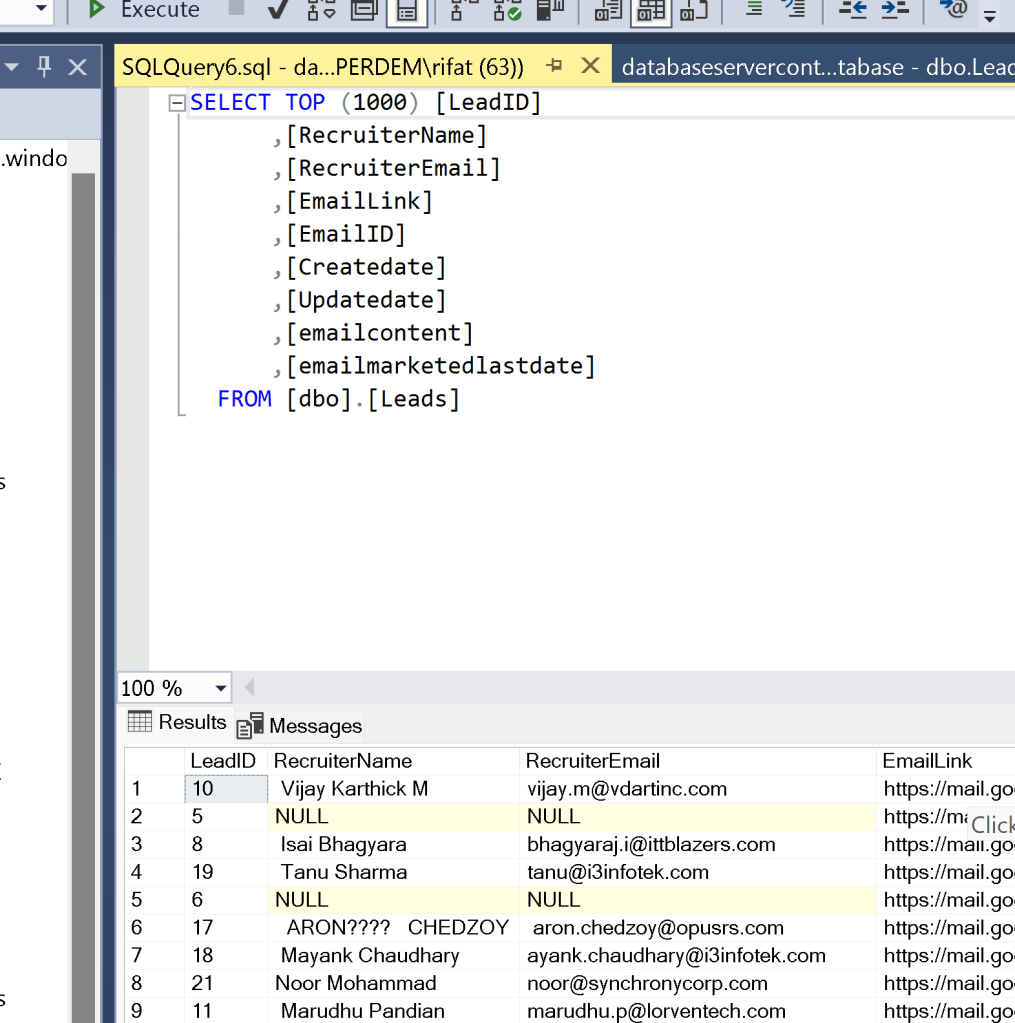The height and width of the screenshot is (1023, 1015).
Task: Select cell 'bhagyaraj.i@ittblazers.com'
Action: tap(698, 844)
